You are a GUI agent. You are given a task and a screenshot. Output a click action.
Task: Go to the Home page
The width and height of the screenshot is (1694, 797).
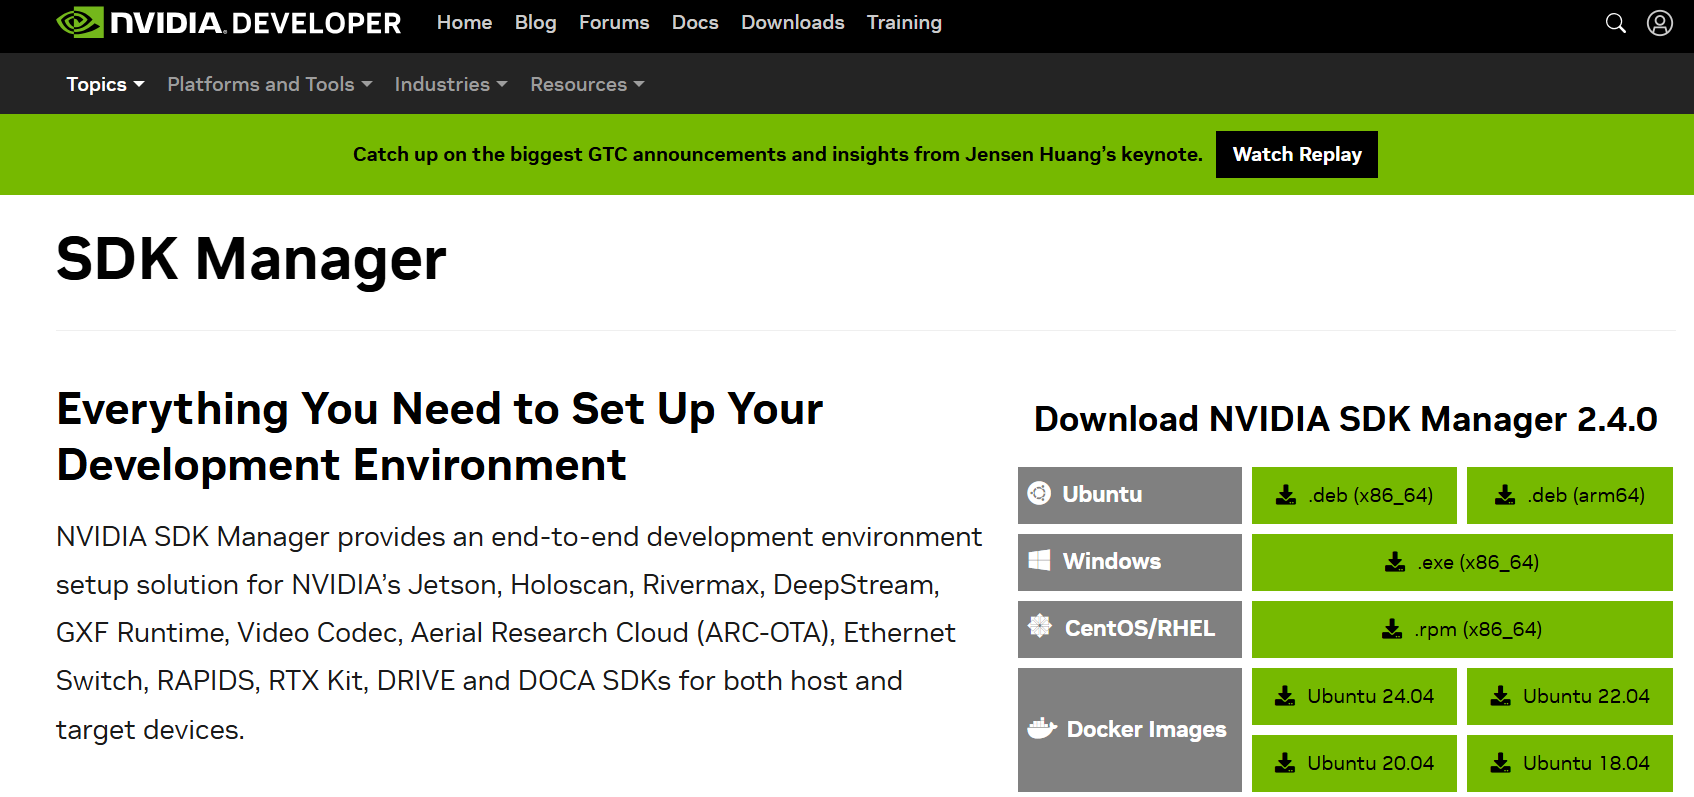coord(464,22)
